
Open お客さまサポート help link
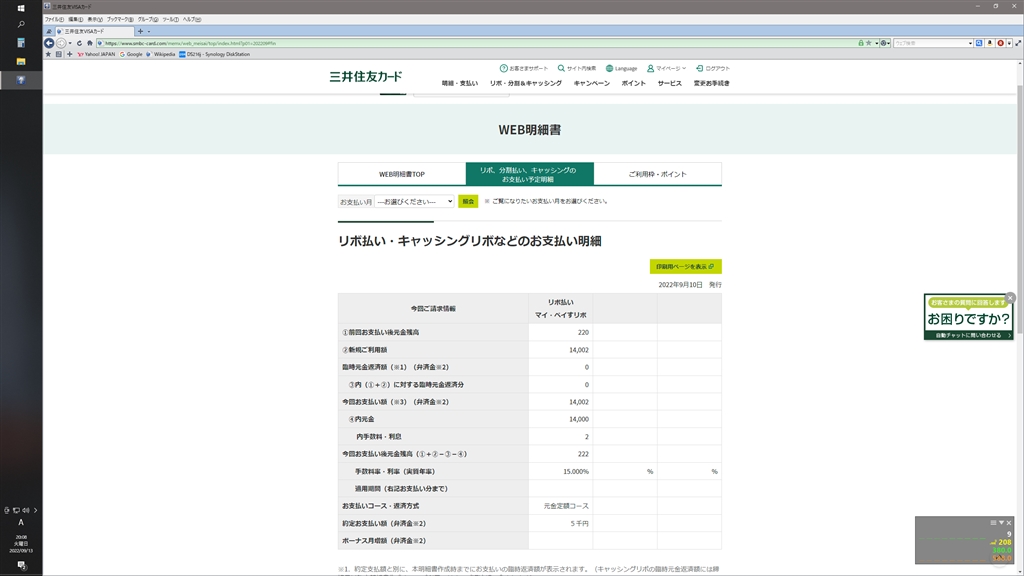[524, 68]
